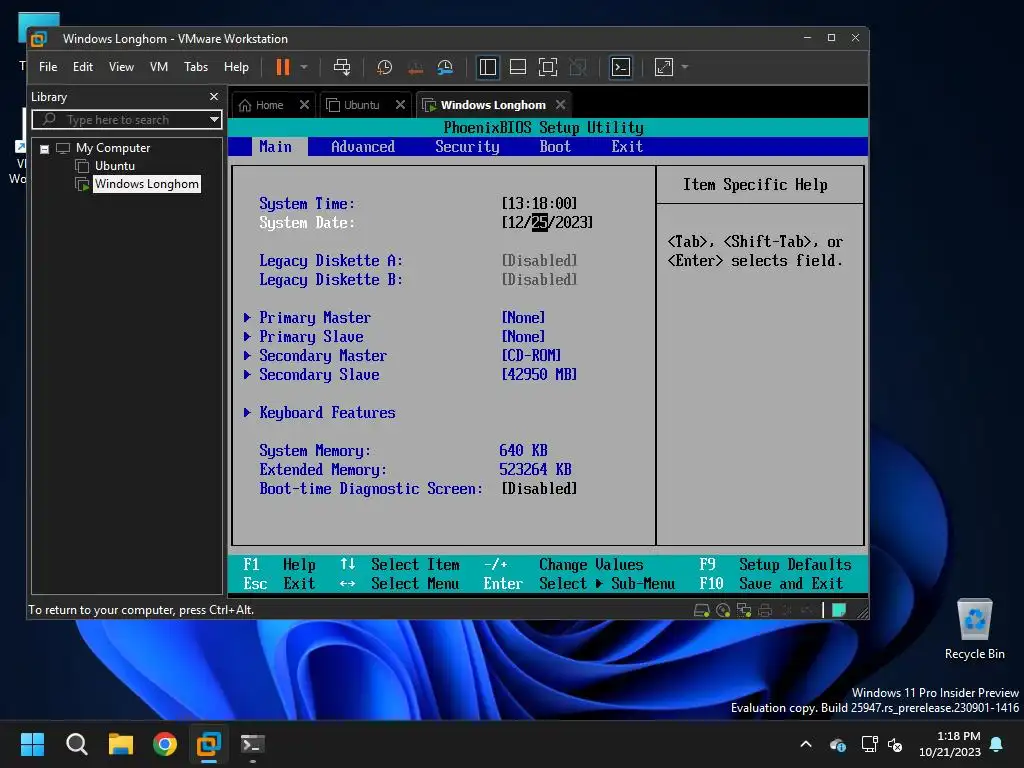Take a snapshot of this virtual machine
Viewport: 1024px width, 768px height.
click(x=385, y=67)
